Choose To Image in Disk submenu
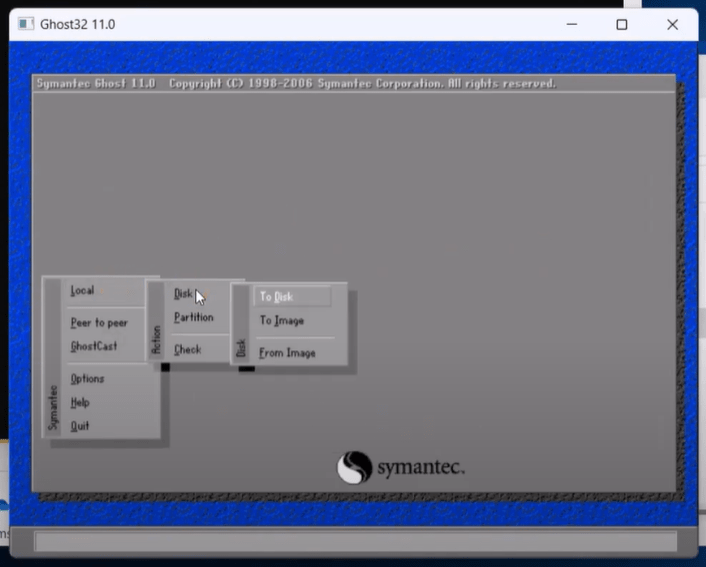Image resolution: width=706 pixels, height=567 pixels. [282, 321]
